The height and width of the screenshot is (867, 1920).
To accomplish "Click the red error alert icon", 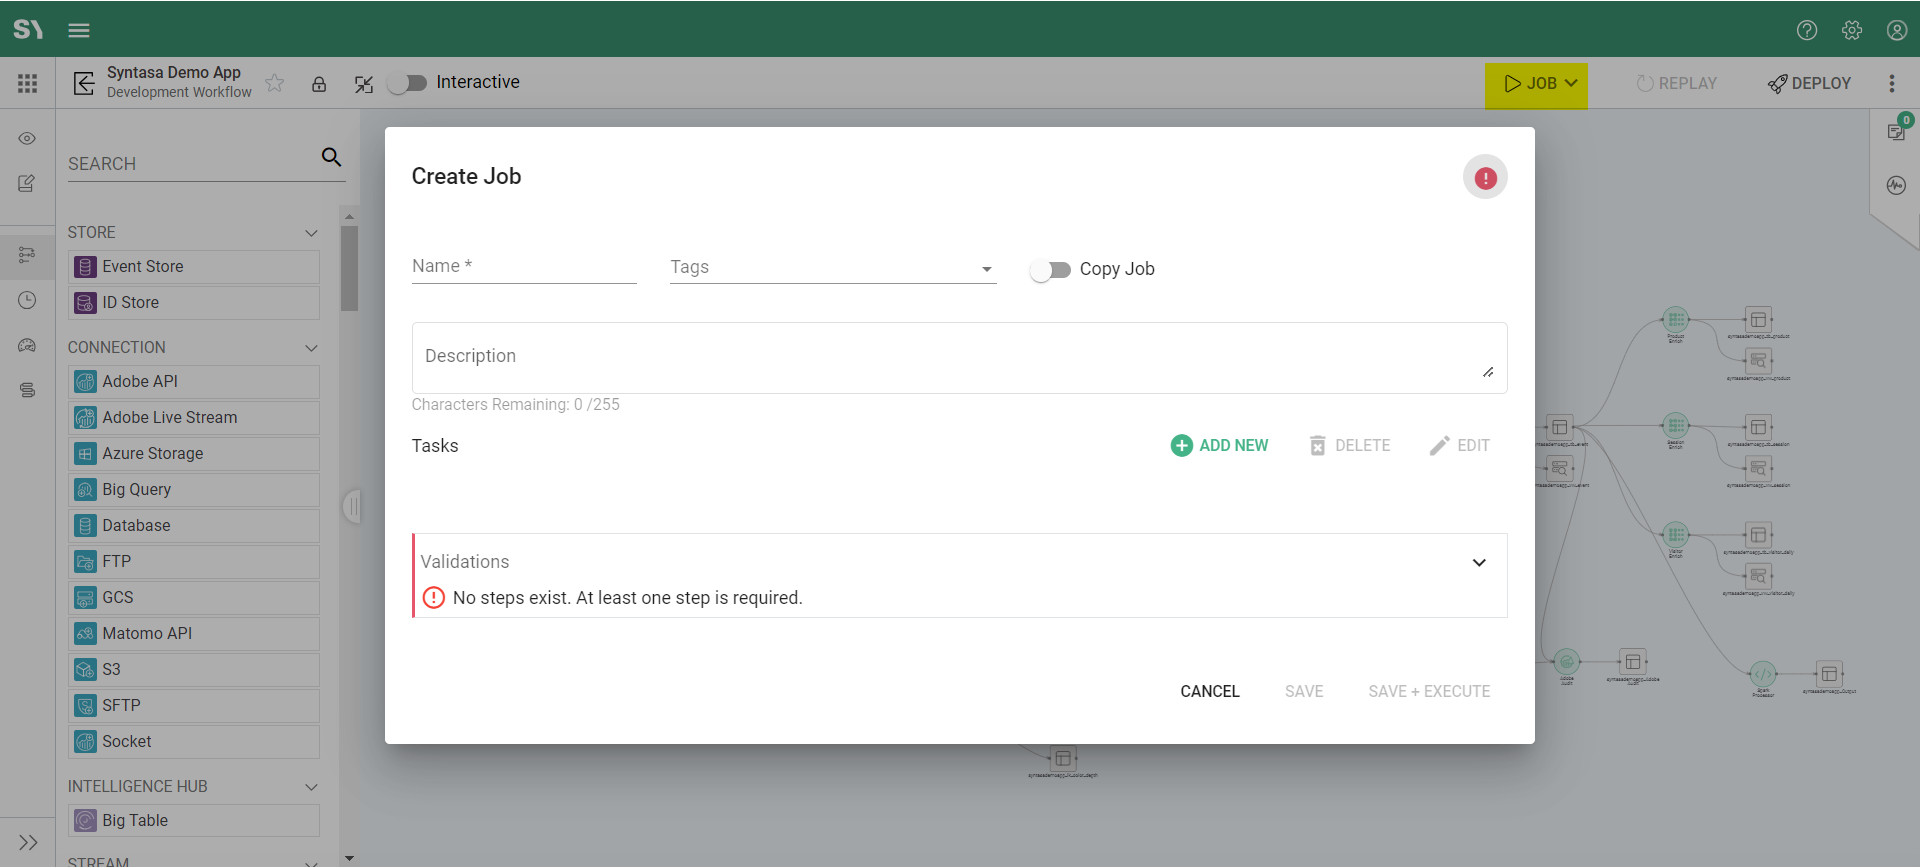I will [1485, 178].
